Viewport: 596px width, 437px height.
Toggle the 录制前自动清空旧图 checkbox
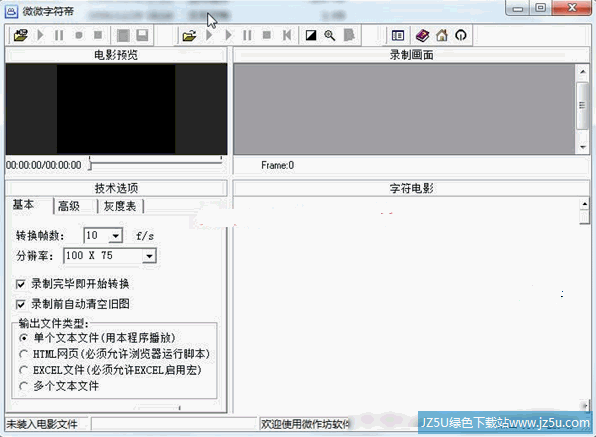[x=21, y=304]
